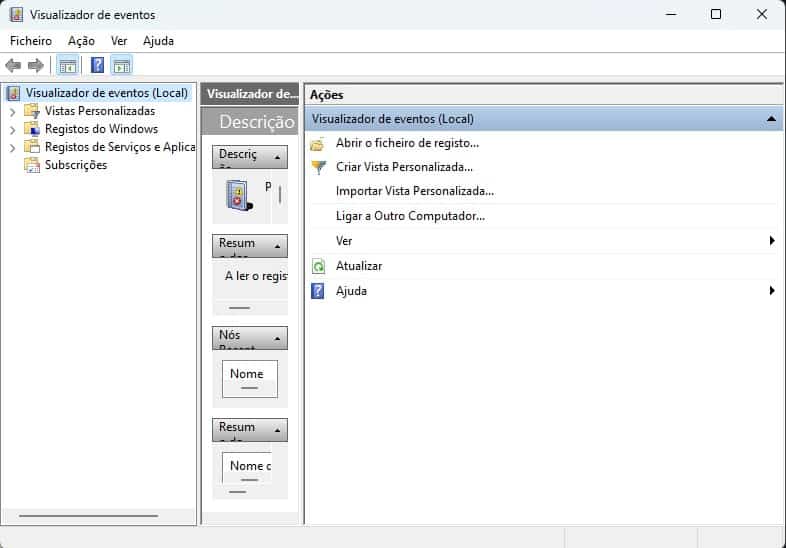The image size is (786, 548).
Task: Expand the Vistas Personalizadas tree node
Action: click(x=13, y=112)
